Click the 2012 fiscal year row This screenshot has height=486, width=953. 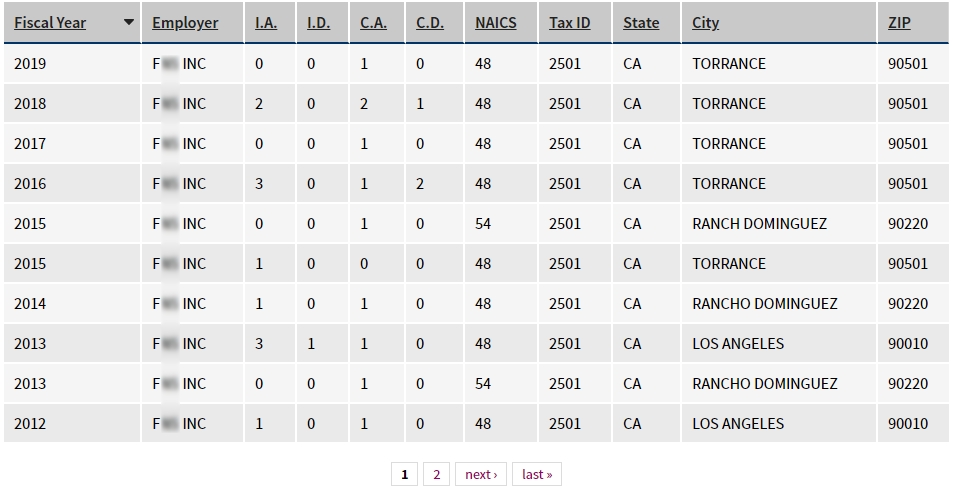pyautogui.click(x=476, y=423)
